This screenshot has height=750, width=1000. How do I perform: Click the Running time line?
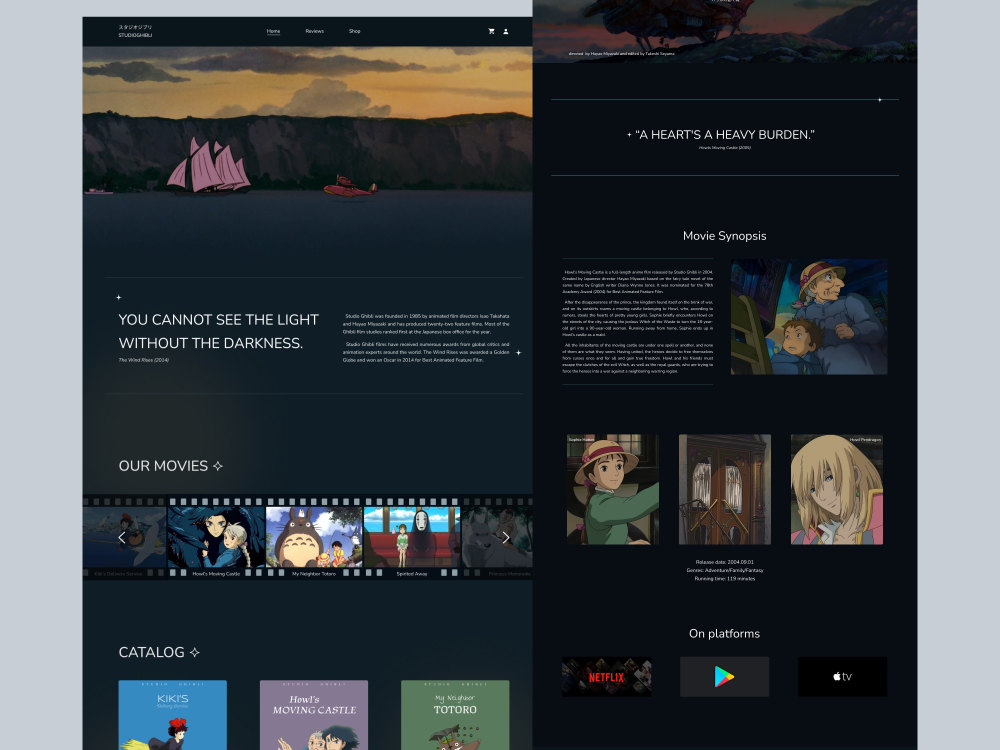tap(724, 578)
